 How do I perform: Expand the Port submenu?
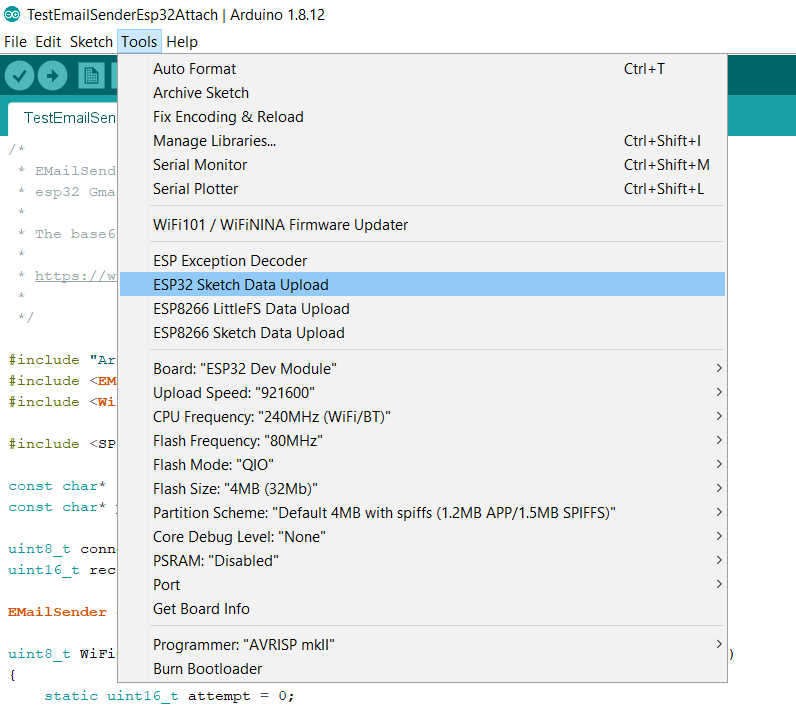tap(422, 585)
